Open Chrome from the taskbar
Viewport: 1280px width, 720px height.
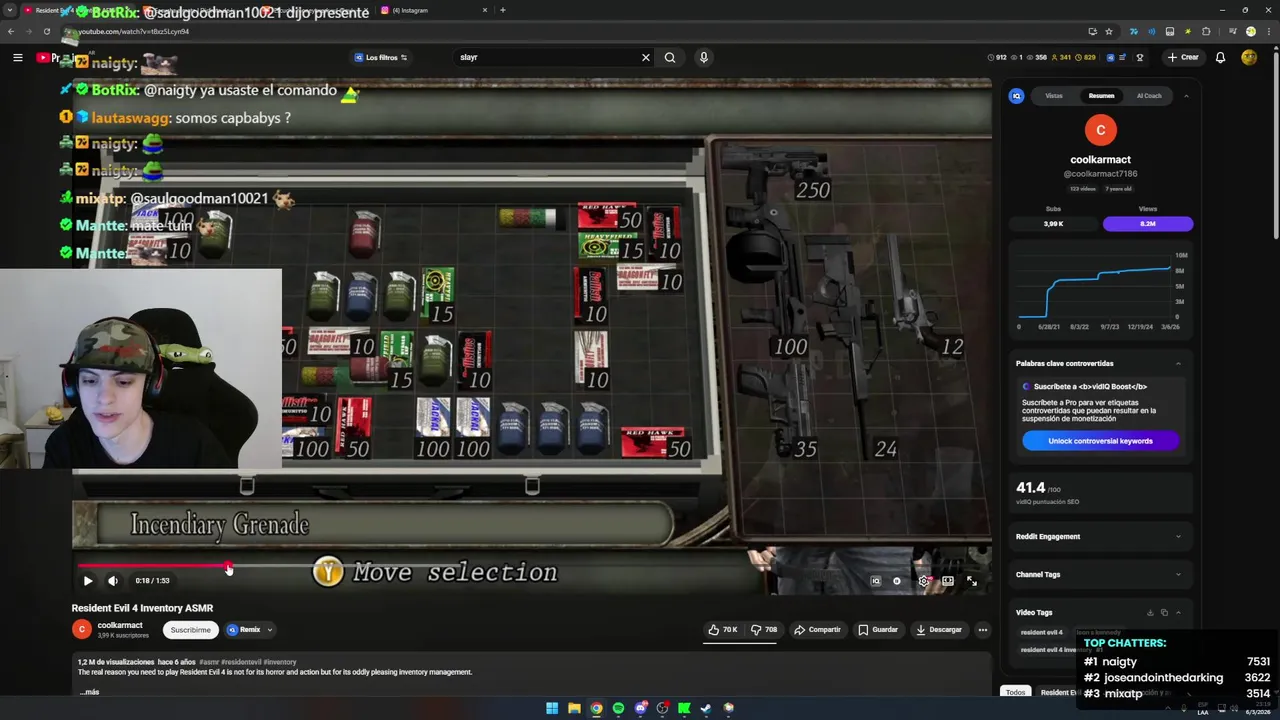596,708
